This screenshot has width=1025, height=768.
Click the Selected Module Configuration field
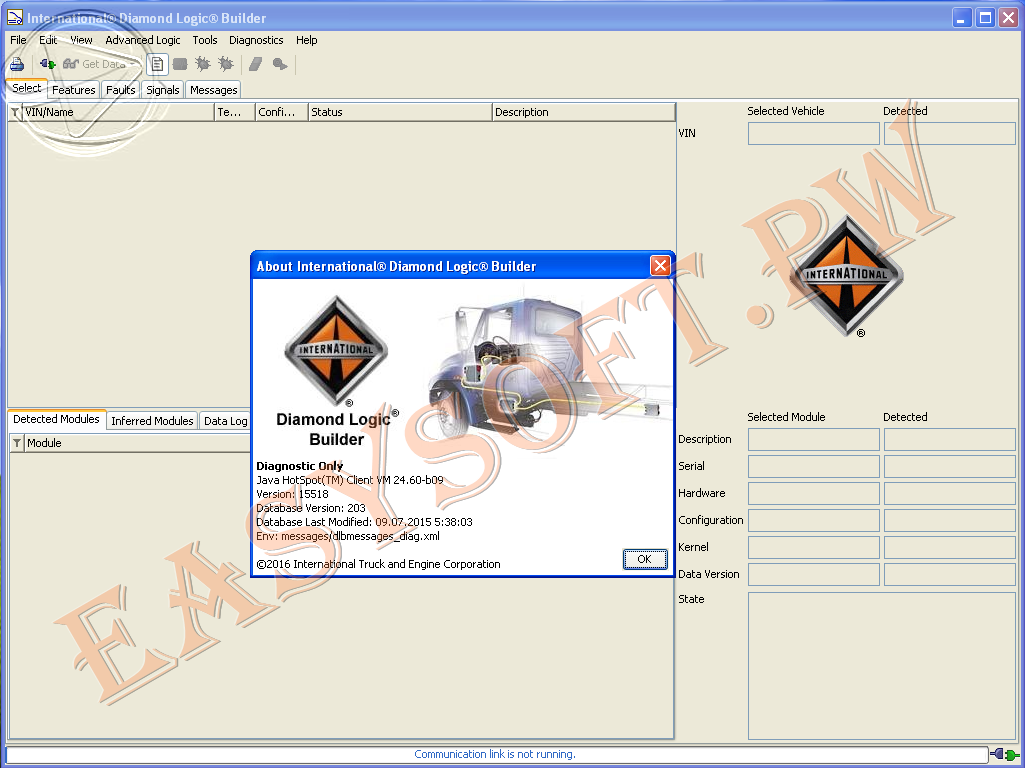[x=814, y=520]
